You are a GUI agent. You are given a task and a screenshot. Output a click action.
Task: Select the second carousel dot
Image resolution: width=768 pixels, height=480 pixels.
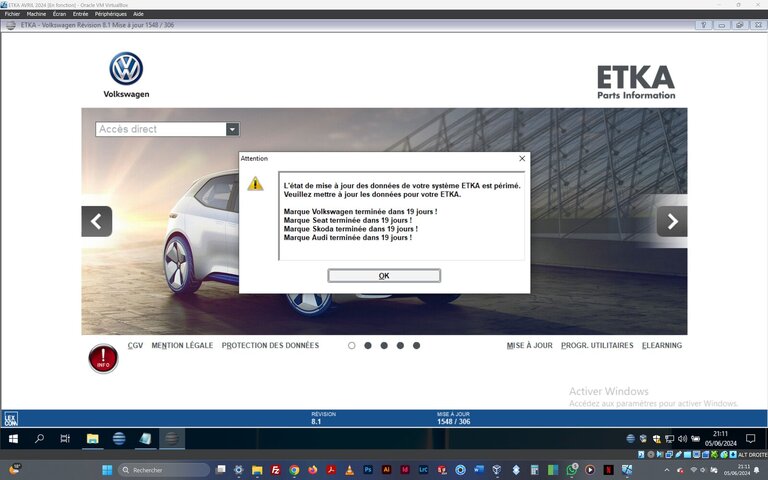(x=368, y=346)
